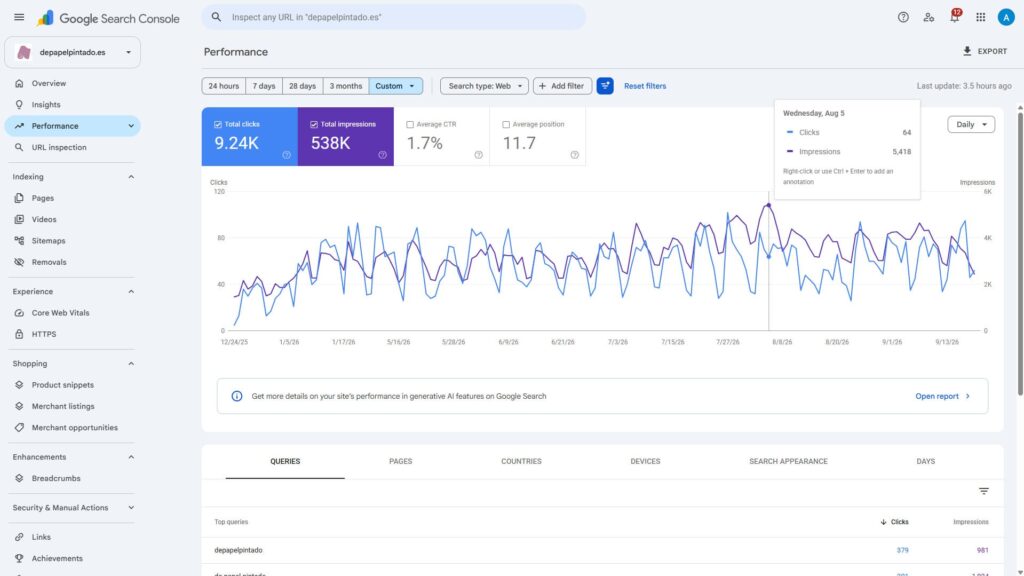Open the Daily granularity dropdown
Image resolution: width=1024 pixels, height=576 pixels.
pyautogui.click(x=971, y=125)
